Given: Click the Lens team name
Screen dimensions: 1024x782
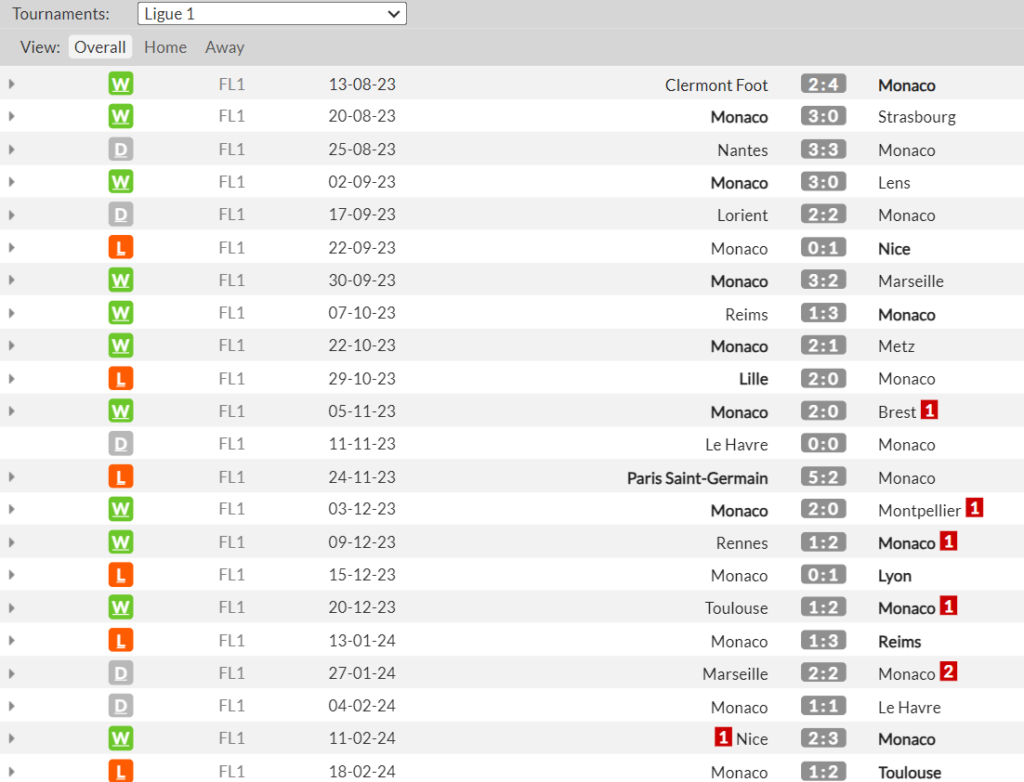Looking at the screenshot, I should coord(894,183).
